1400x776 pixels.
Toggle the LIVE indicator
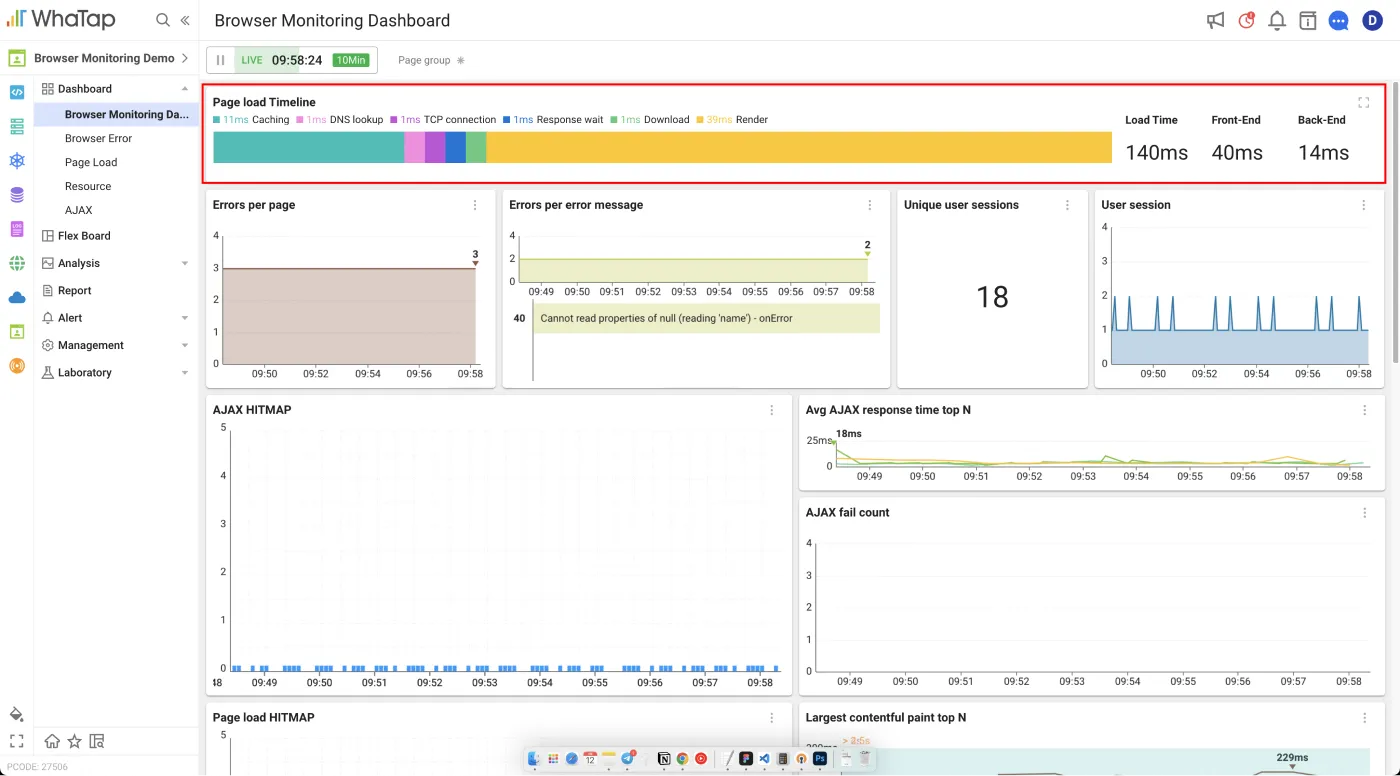[x=252, y=60]
